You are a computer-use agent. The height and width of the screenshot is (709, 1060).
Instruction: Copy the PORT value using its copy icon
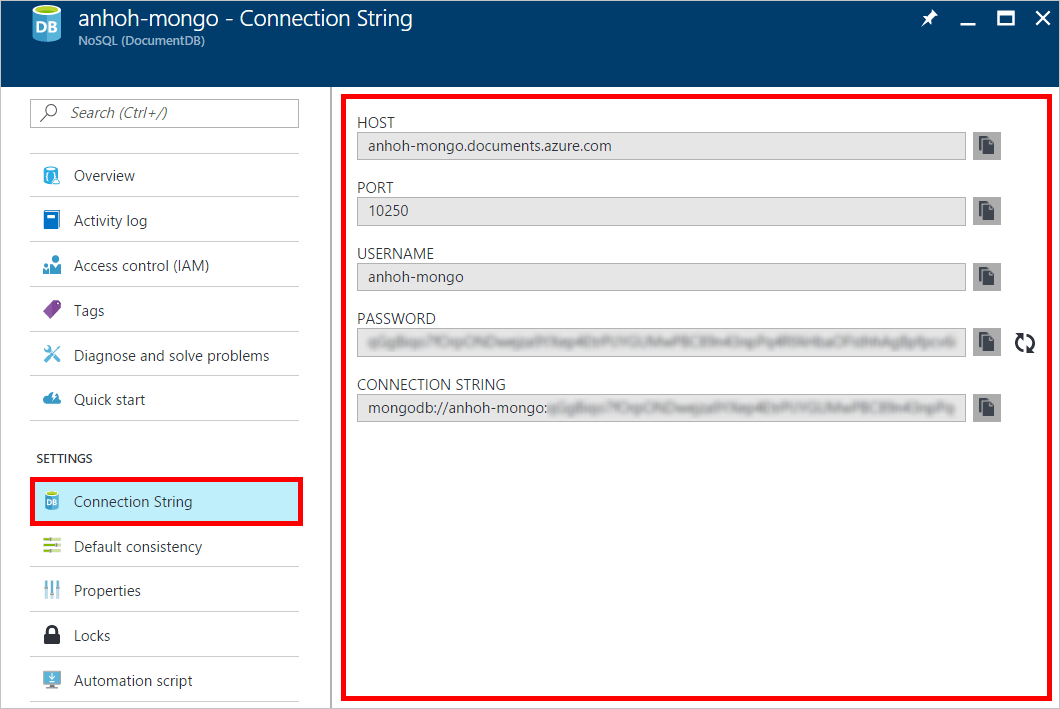(x=986, y=211)
